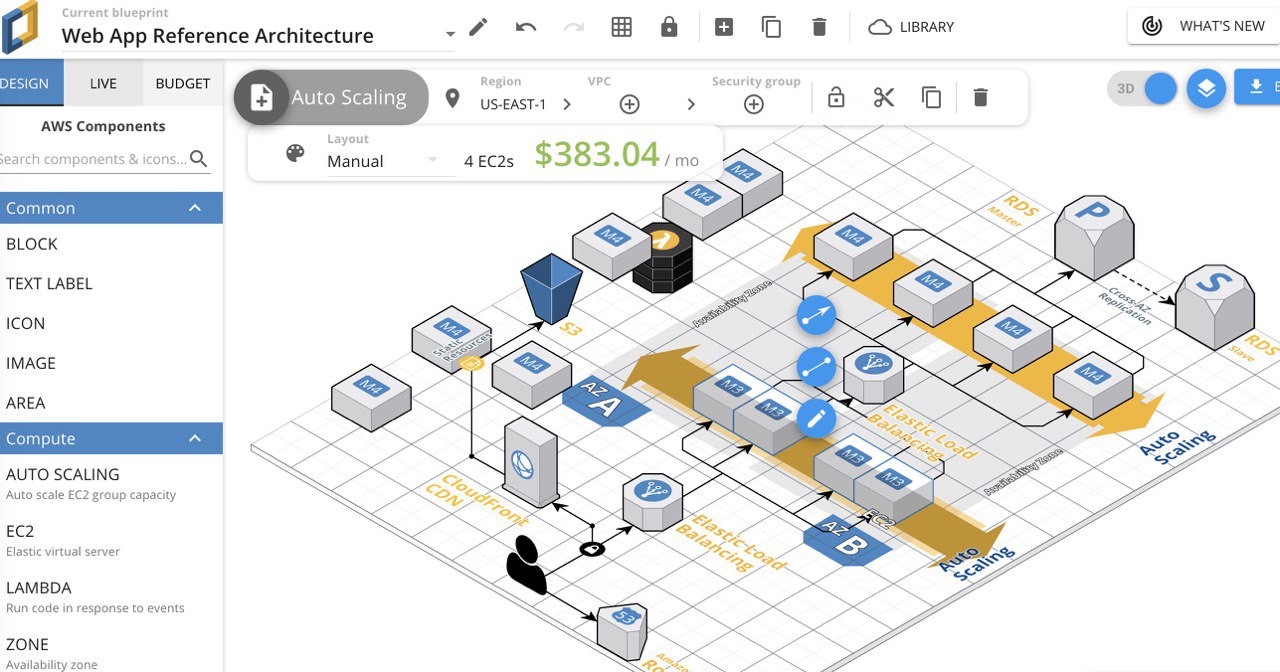Click the AZ B zone label
The width and height of the screenshot is (1280, 672).
click(848, 540)
